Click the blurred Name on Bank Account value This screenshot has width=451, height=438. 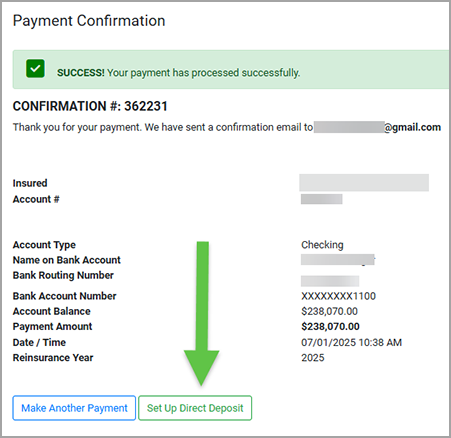point(338,260)
